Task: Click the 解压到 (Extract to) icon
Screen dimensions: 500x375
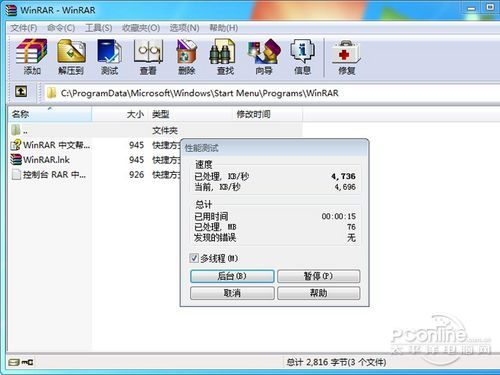Action: (x=71, y=57)
